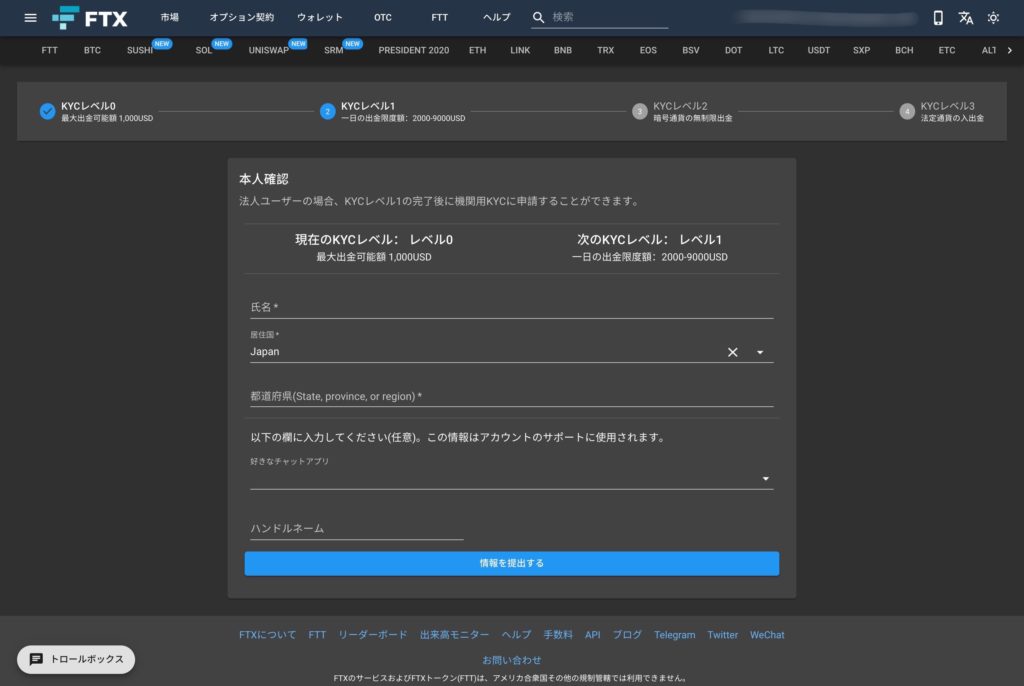Open the 出来高モニター footer link

[x=454, y=635]
